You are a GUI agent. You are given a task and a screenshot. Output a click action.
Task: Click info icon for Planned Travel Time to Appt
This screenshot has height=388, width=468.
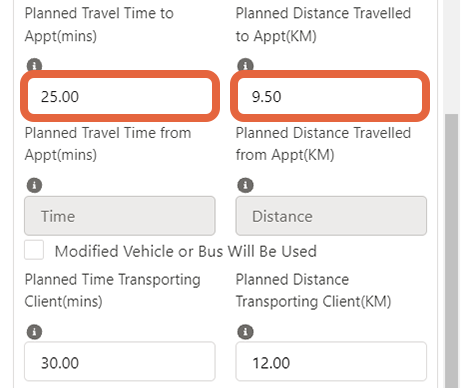click(34, 64)
